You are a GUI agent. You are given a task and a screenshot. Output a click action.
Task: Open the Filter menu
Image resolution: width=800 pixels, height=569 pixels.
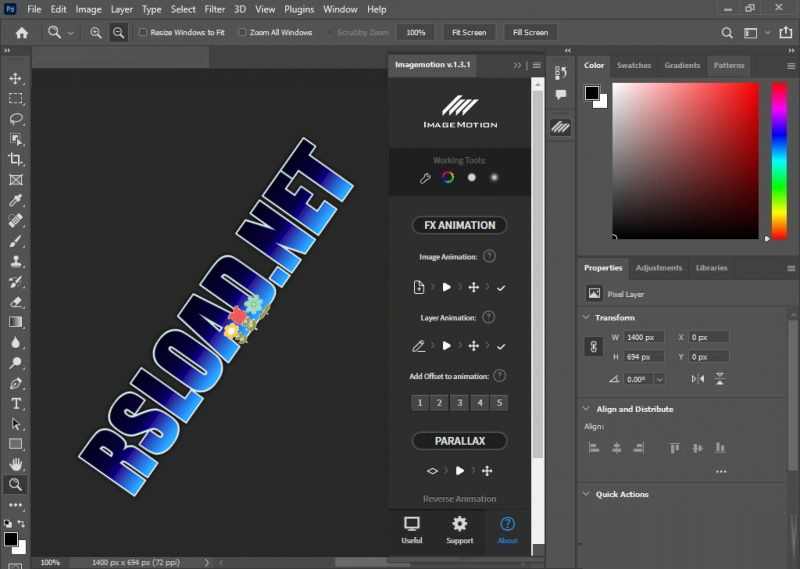coord(215,9)
